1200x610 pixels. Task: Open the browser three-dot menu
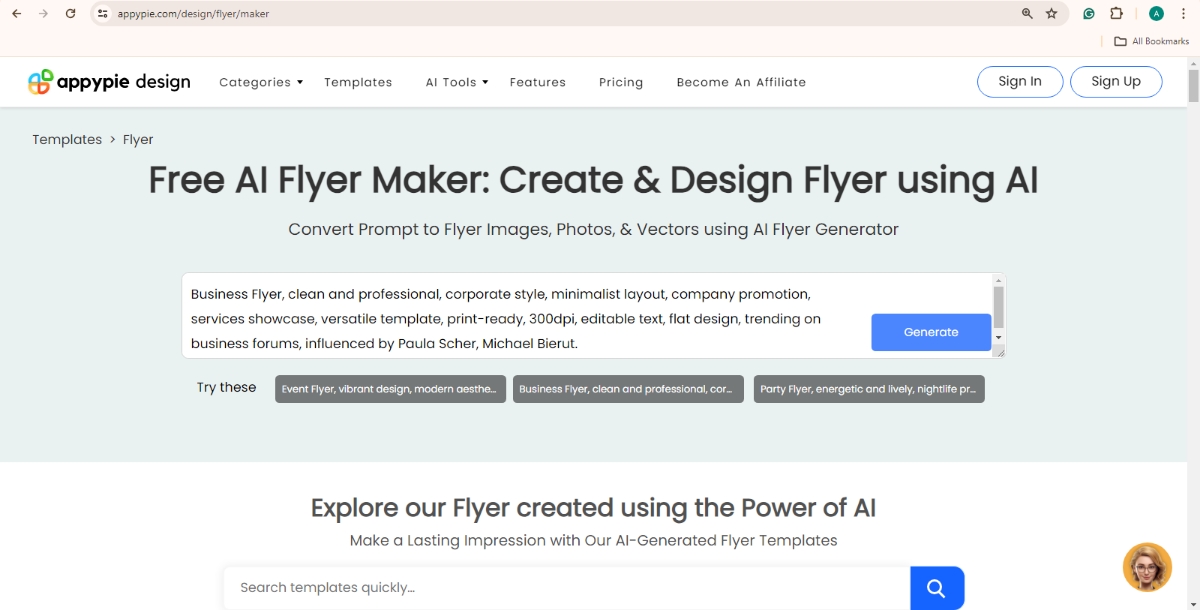coord(1183,14)
